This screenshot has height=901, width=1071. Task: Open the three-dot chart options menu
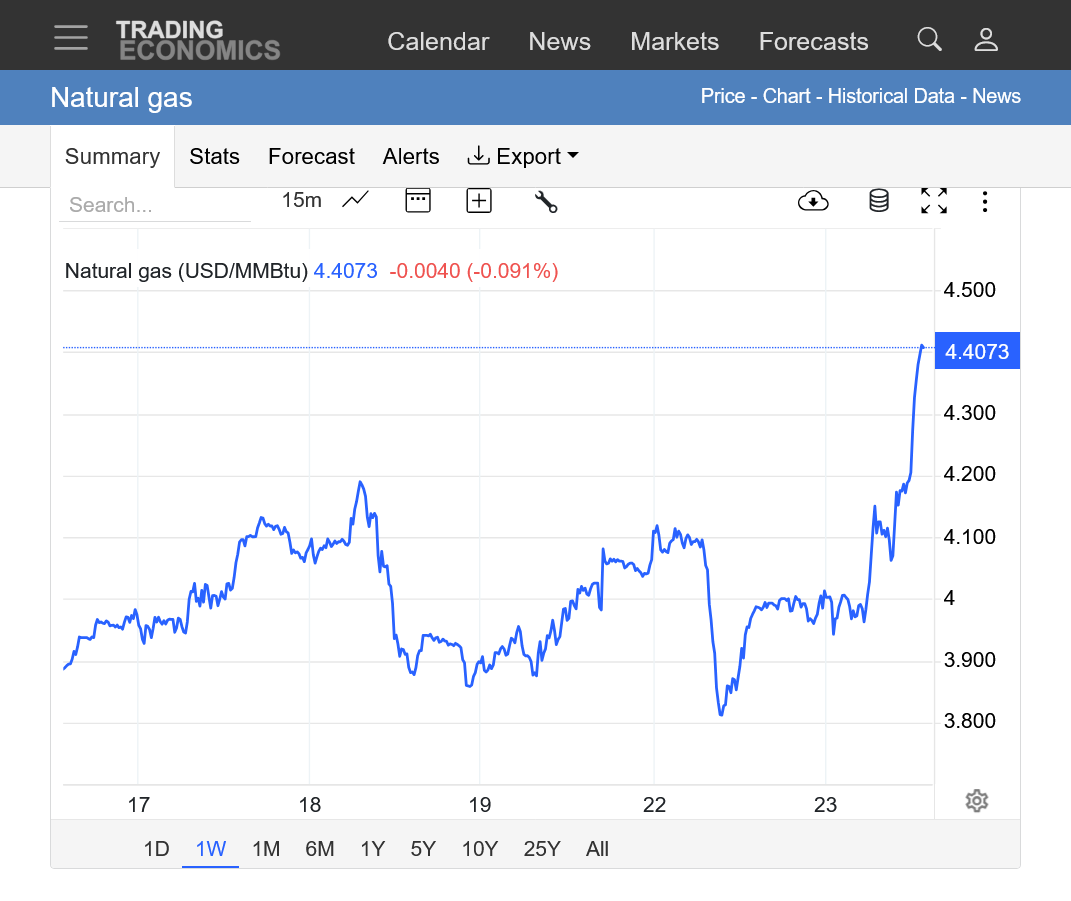point(985,201)
